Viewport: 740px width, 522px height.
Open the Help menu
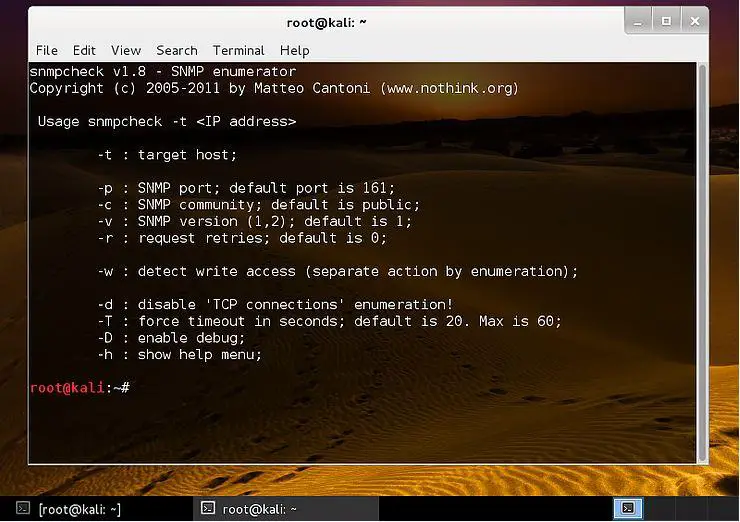point(294,51)
